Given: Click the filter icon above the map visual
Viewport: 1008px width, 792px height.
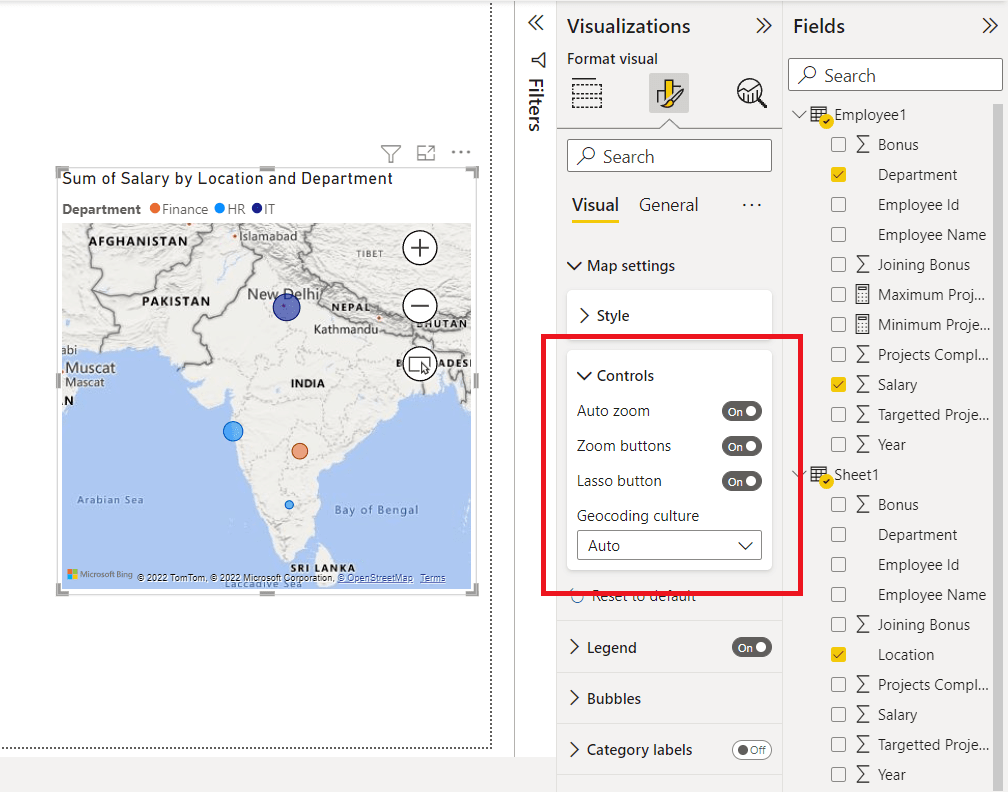Looking at the screenshot, I should pyautogui.click(x=390, y=153).
